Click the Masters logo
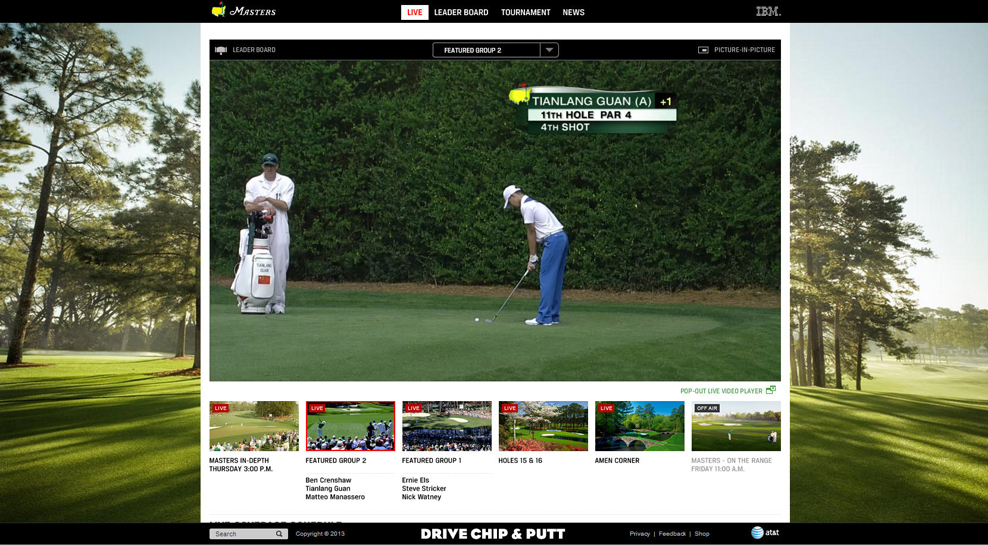 click(244, 11)
